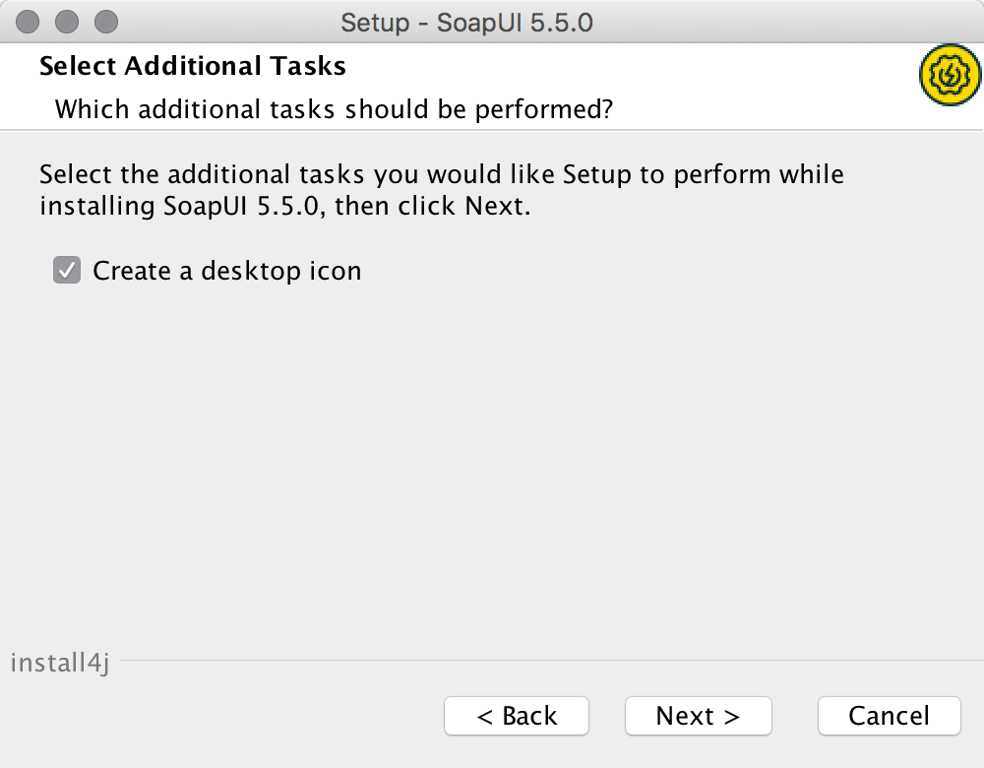Click the Create a desktop icon label
Viewport: 984px width, 768px height.
point(226,270)
